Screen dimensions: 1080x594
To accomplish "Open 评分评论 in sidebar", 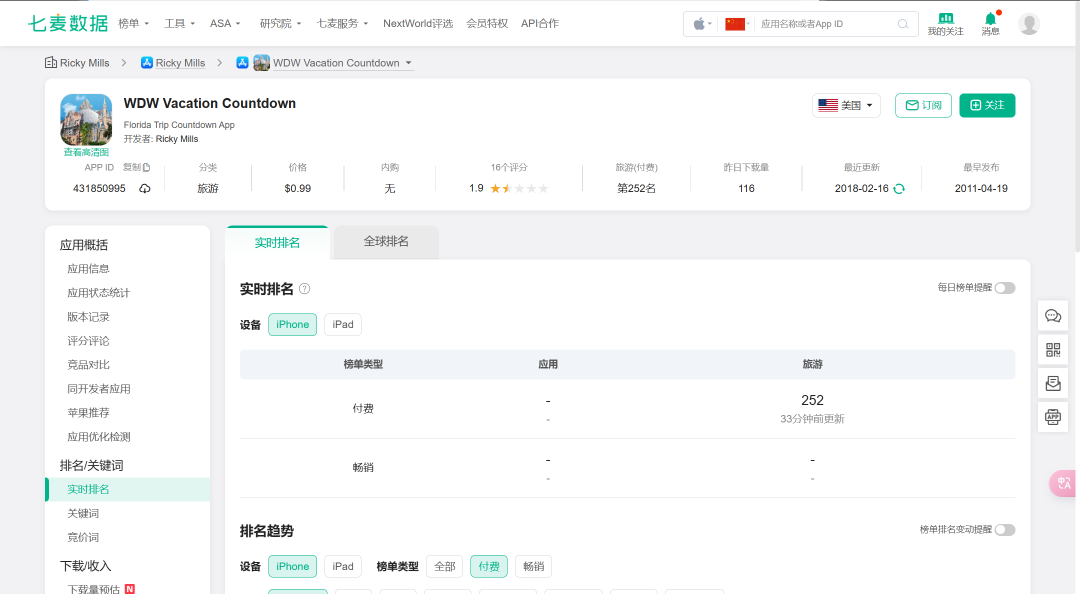I will [x=88, y=341].
